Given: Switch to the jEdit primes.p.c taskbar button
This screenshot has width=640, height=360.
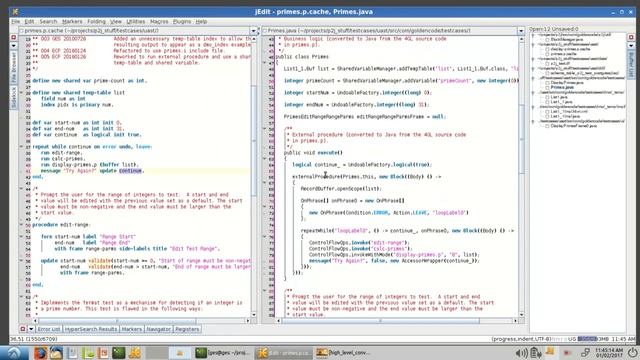Looking at the screenshot, I should 284,353.
